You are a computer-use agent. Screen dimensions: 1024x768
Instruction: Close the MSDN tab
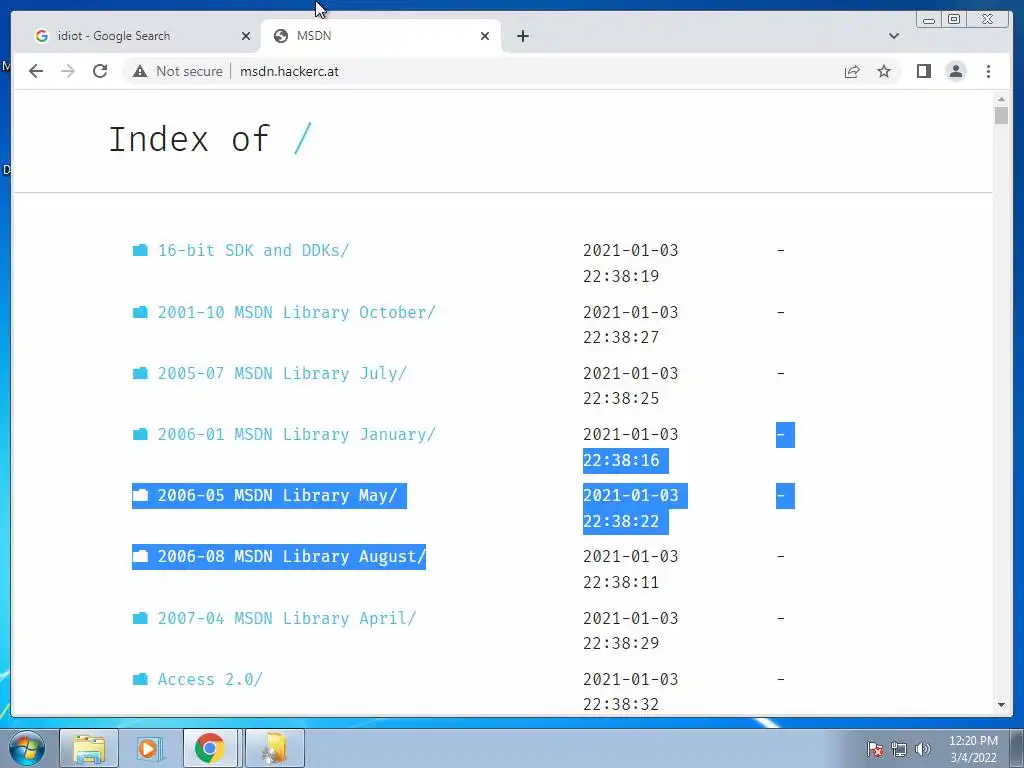tap(485, 36)
